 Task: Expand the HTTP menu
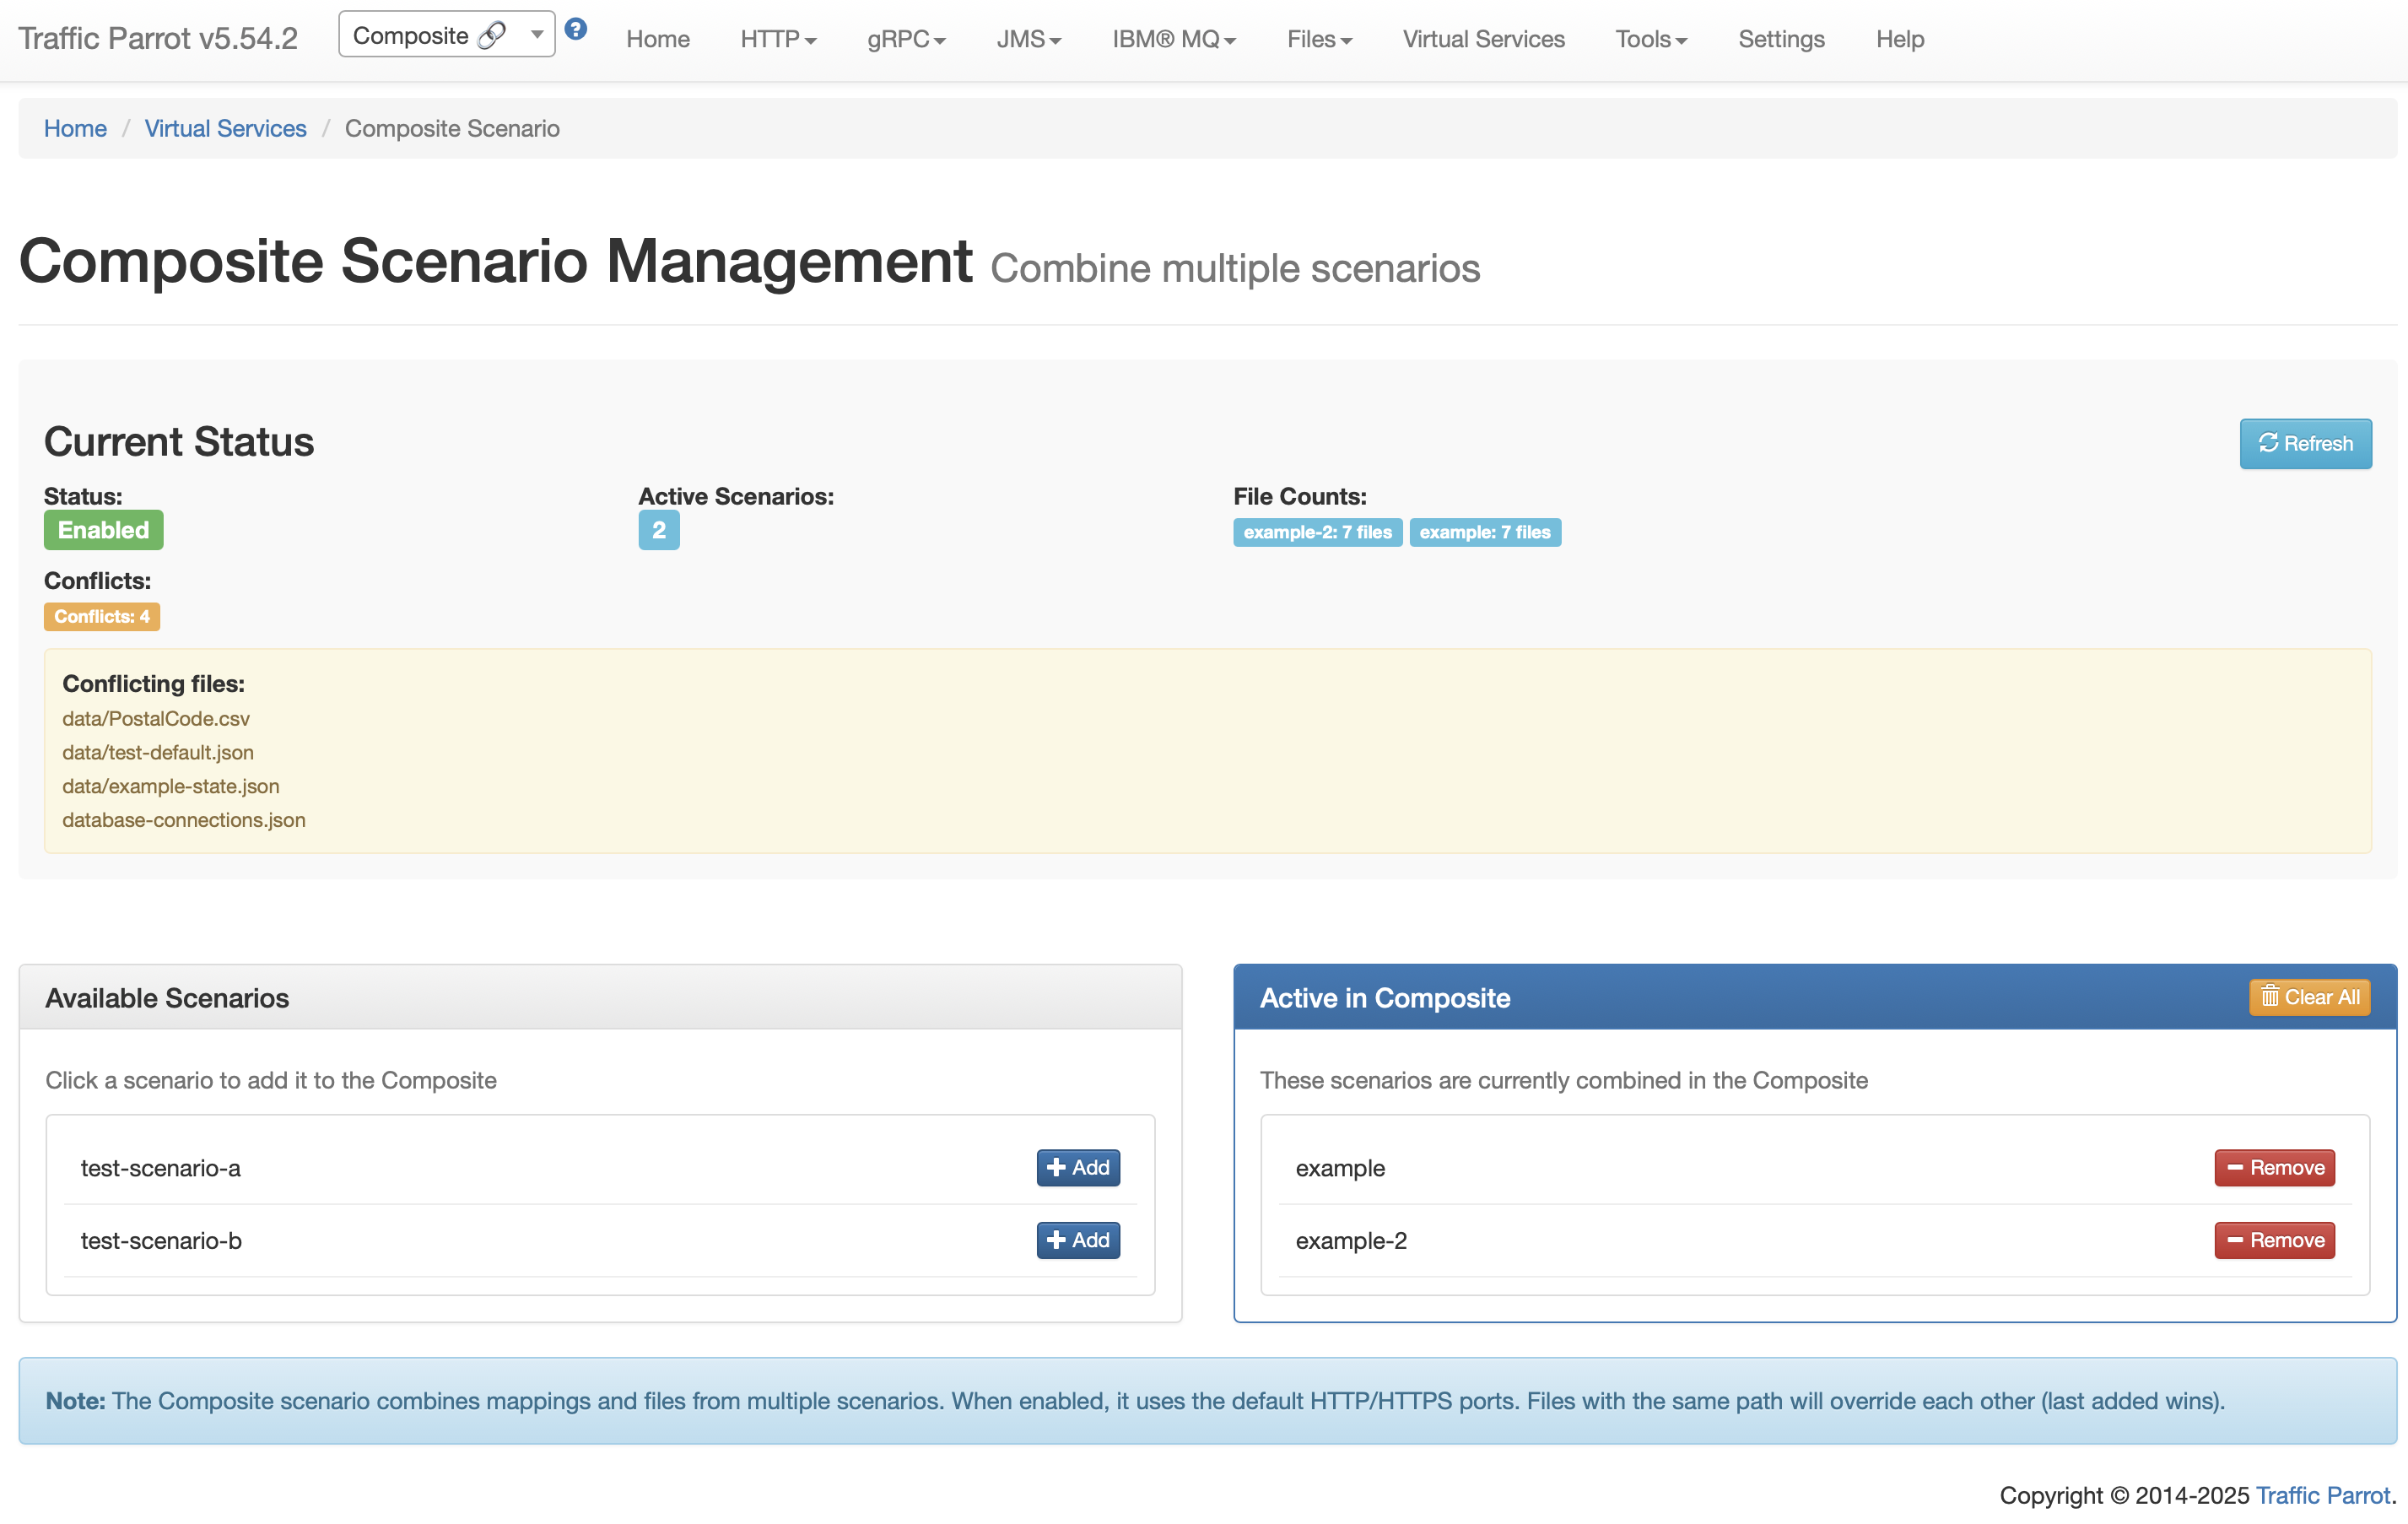pyautogui.click(x=777, y=39)
